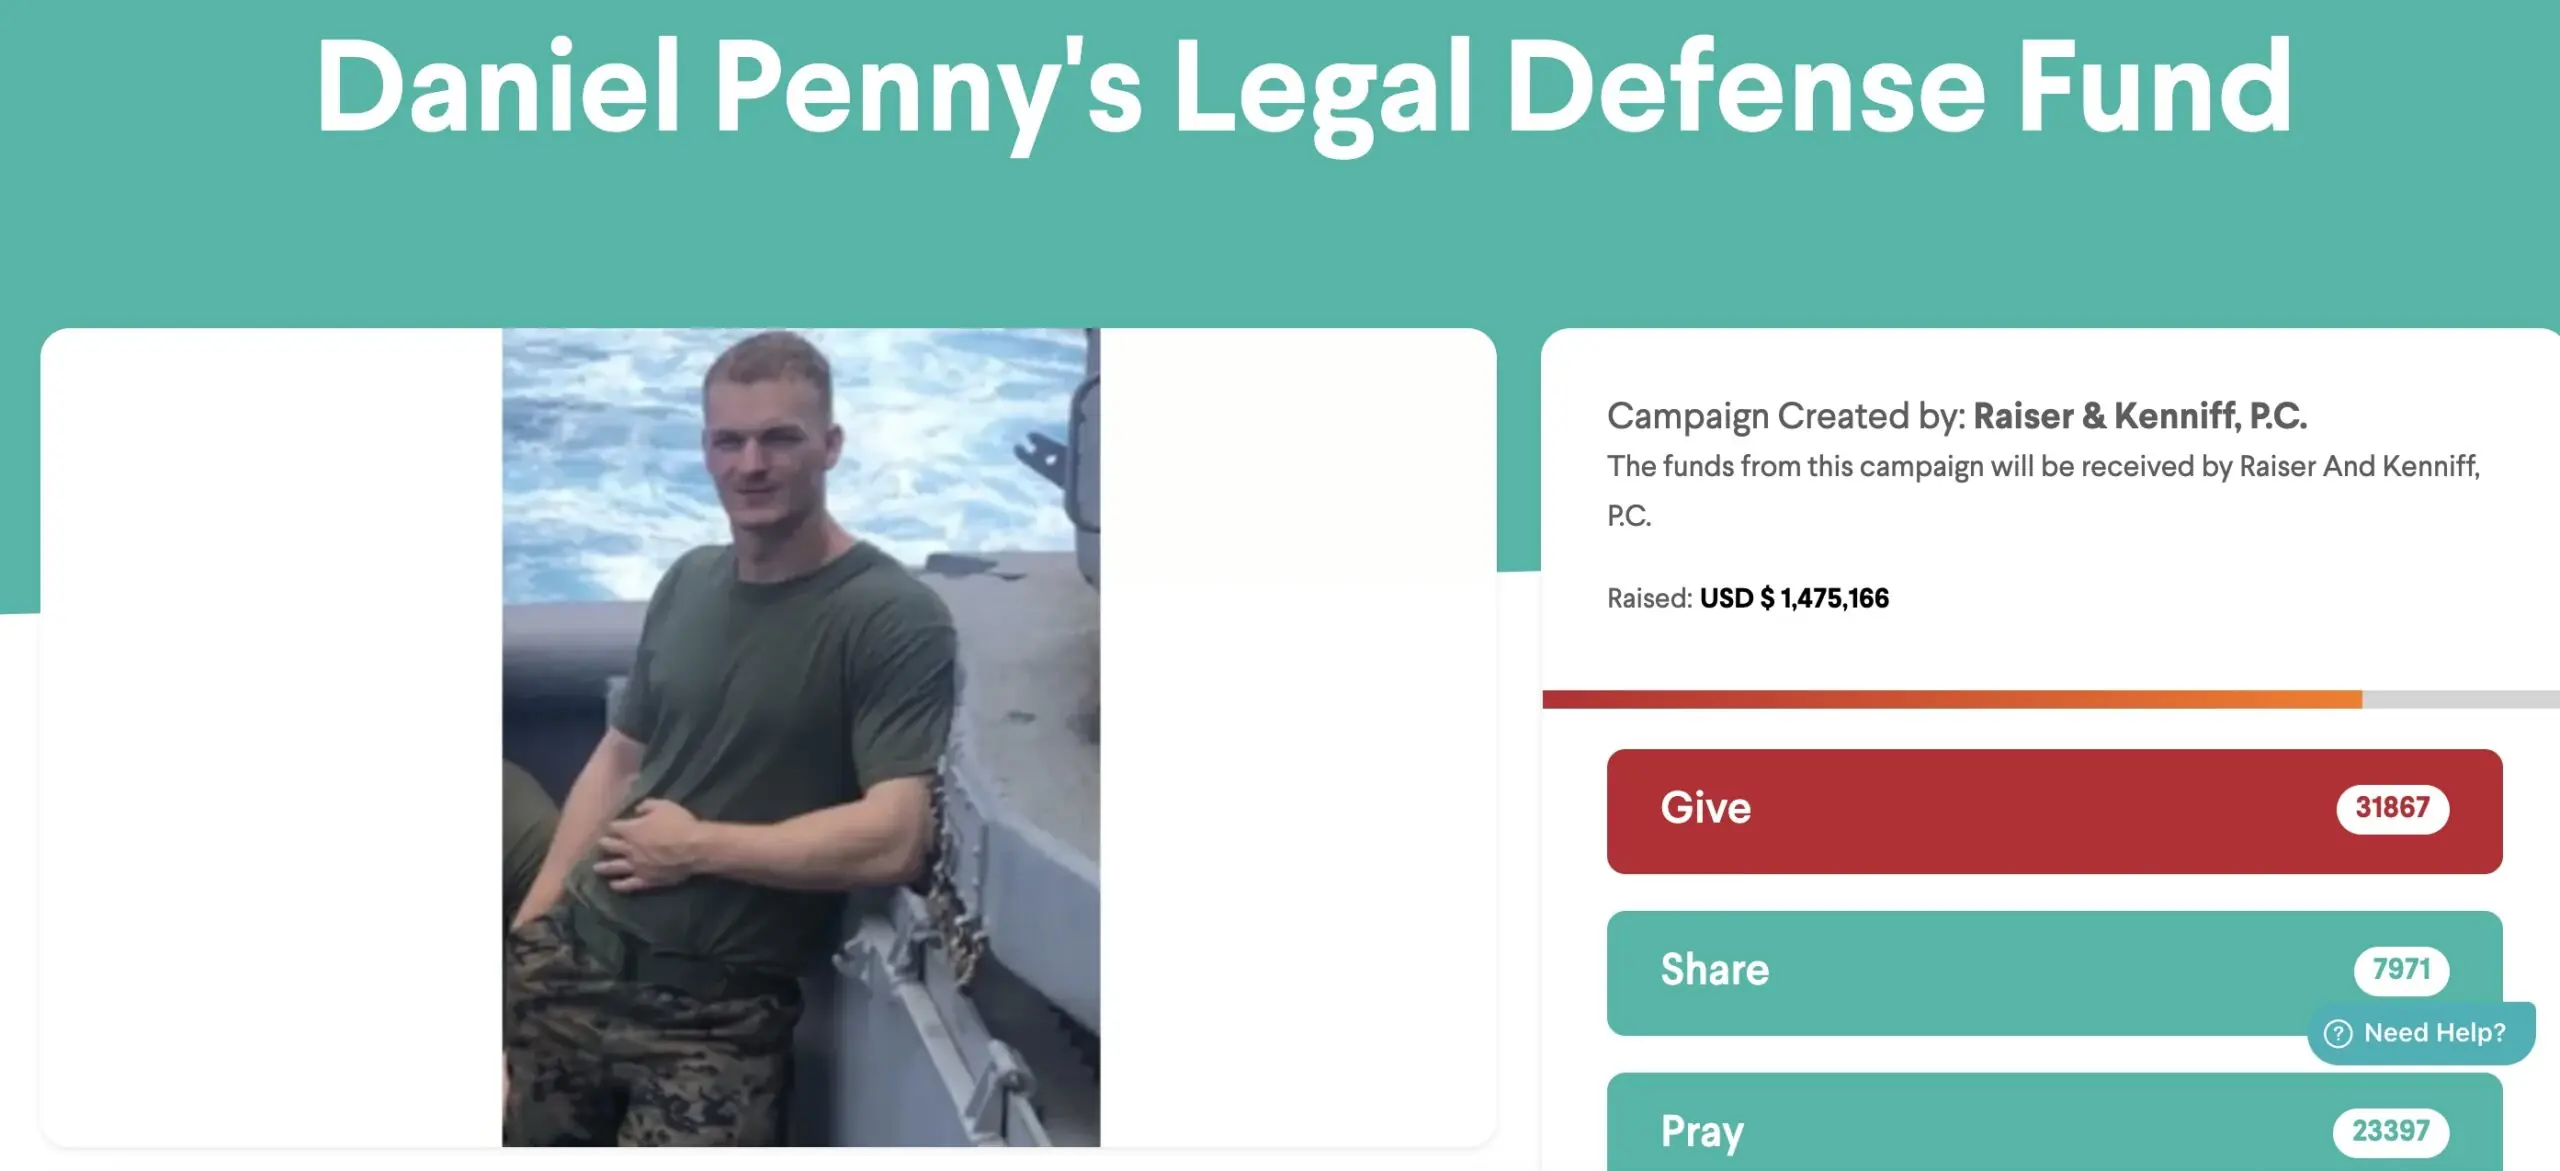This screenshot has height=1171, width=2560.
Task: Open the Need Help? chat widget
Action: [2421, 1033]
